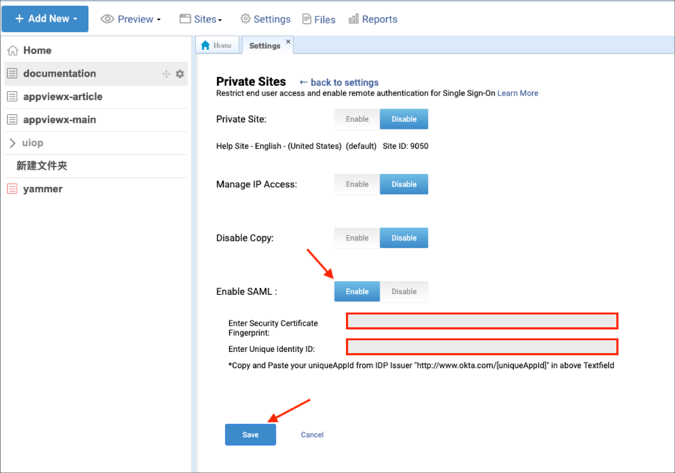The height and width of the screenshot is (473, 675).
Task: Follow the back to settings link
Action: pos(339,82)
